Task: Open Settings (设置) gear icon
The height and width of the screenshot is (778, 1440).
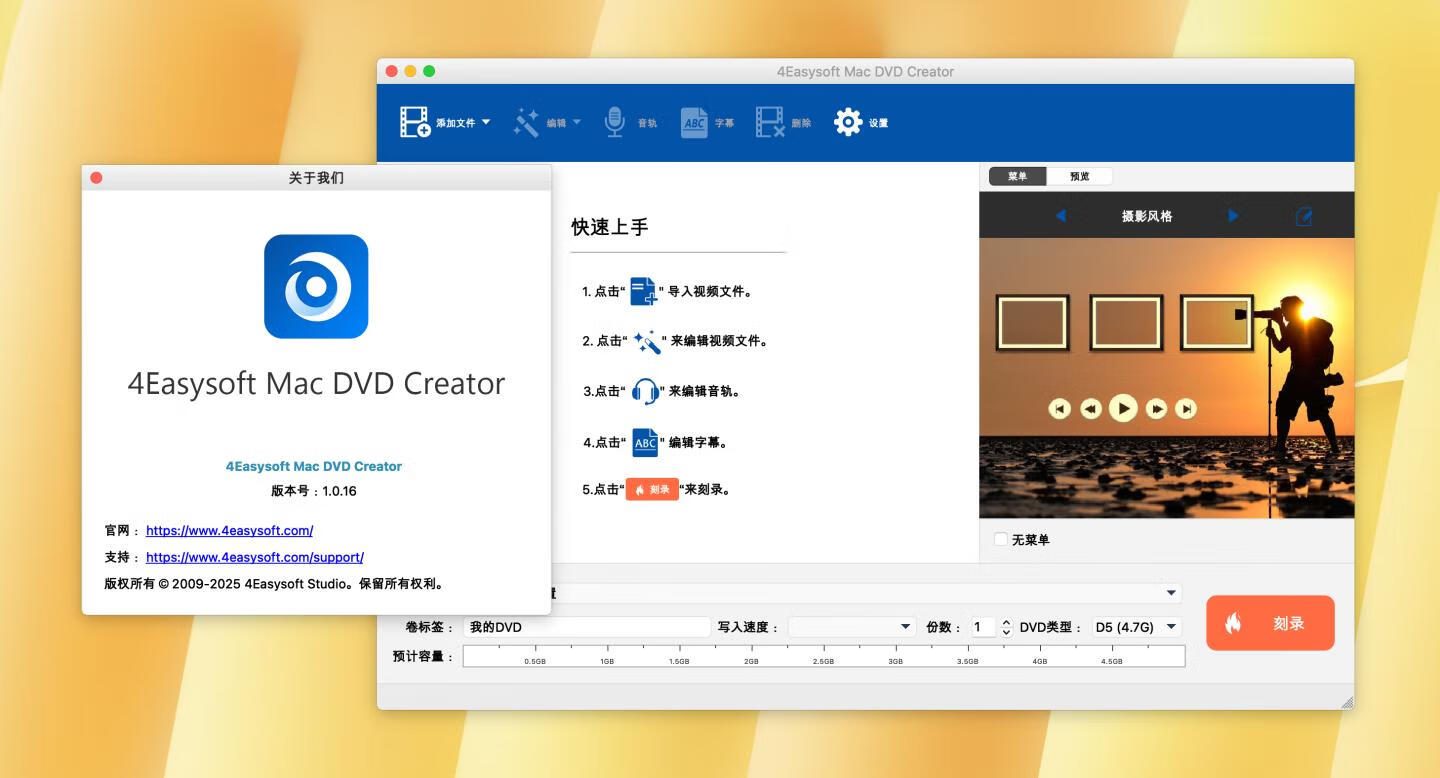Action: coord(848,122)
